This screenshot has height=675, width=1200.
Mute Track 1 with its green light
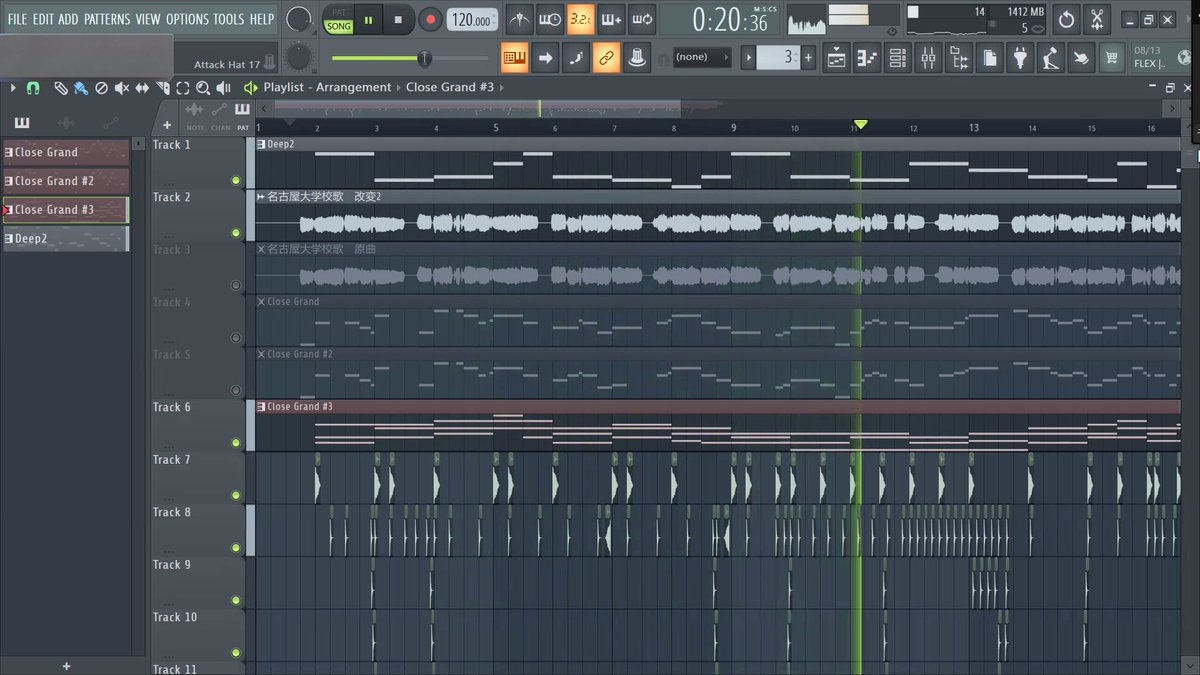[236, 181]
